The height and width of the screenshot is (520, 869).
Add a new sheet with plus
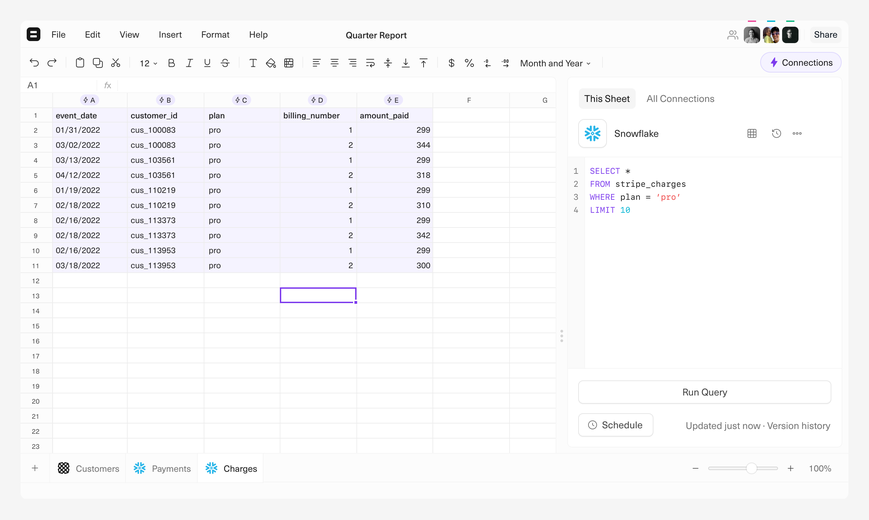(35, 468)
